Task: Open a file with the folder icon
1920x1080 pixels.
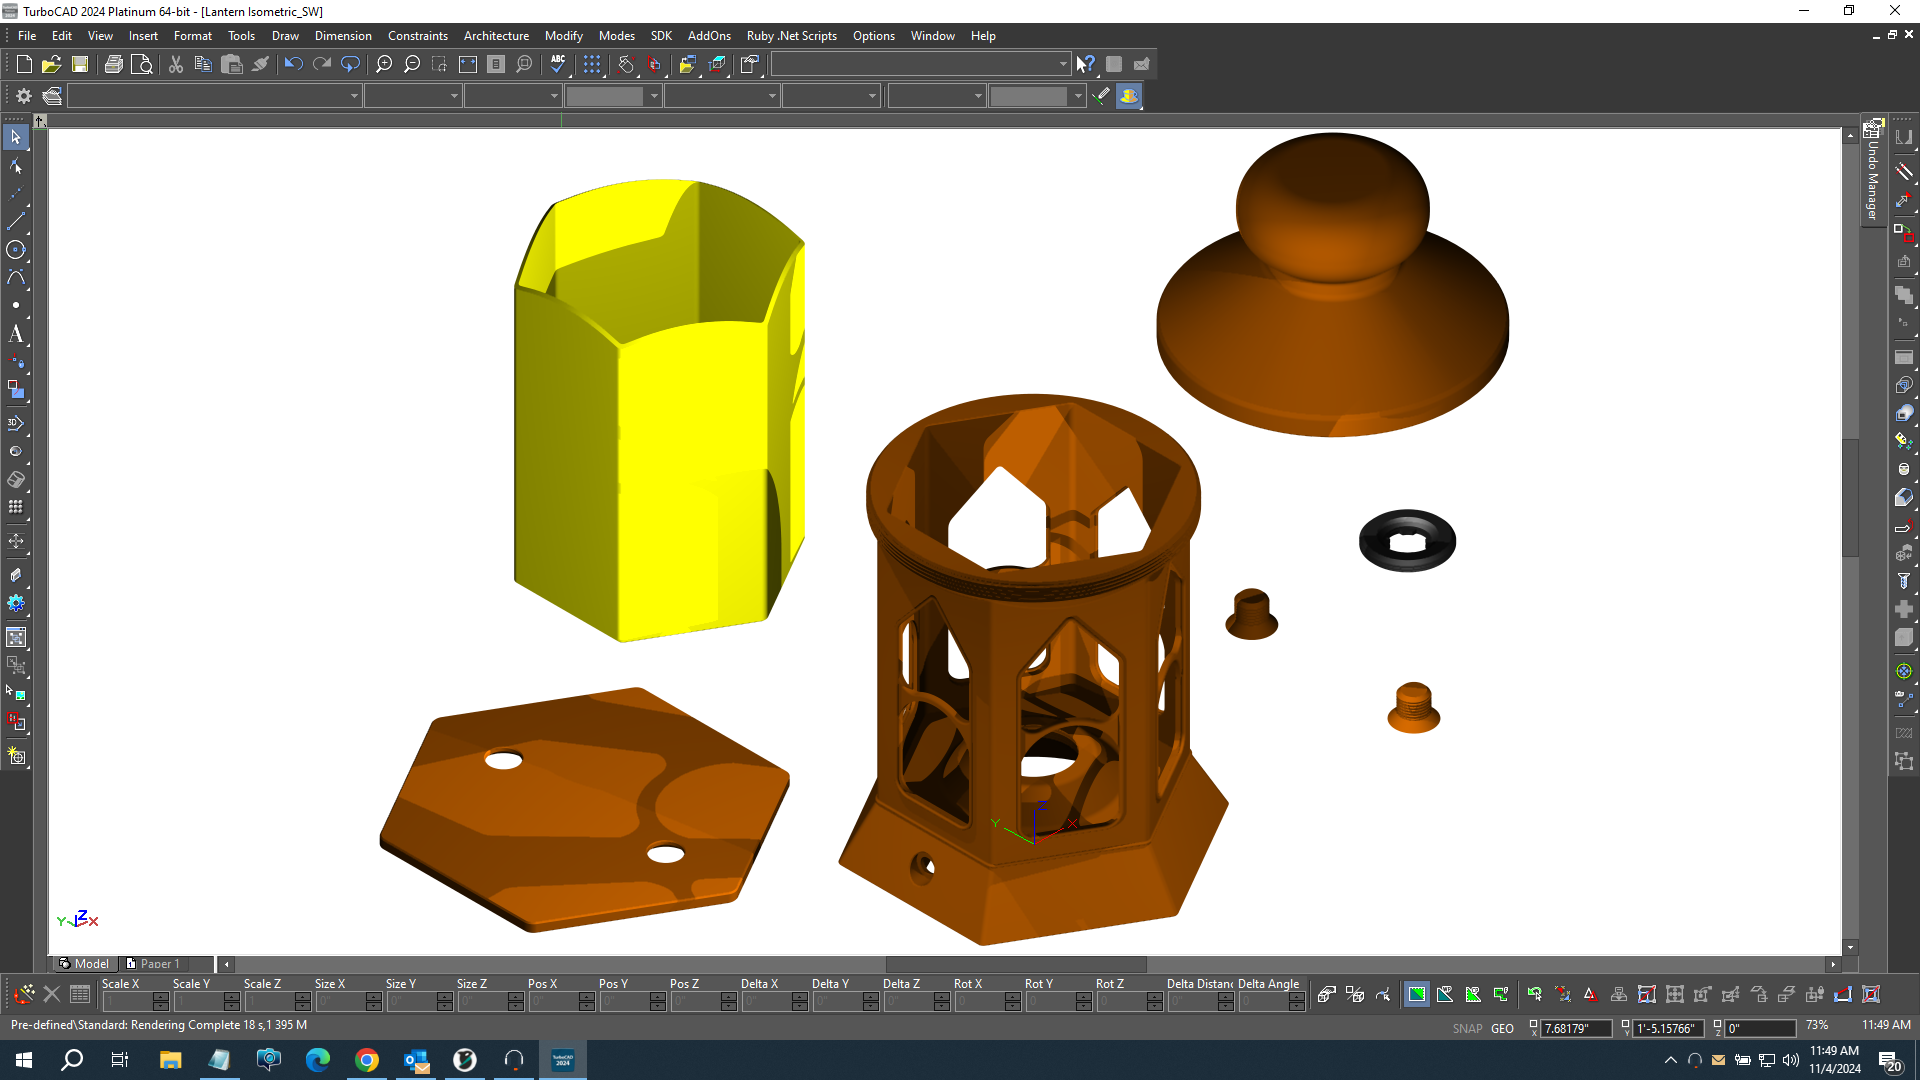Action: tap(51, 64)
